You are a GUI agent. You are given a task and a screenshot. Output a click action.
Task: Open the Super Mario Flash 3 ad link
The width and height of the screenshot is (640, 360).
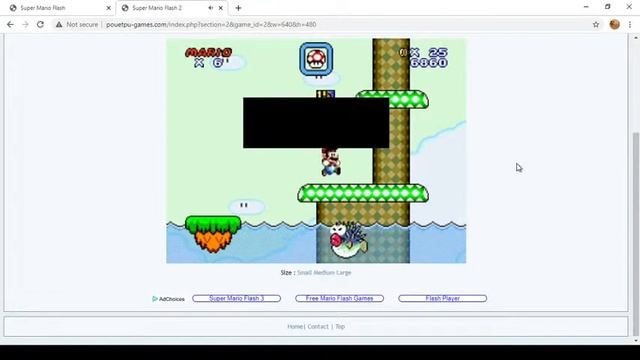coord(236,298)
